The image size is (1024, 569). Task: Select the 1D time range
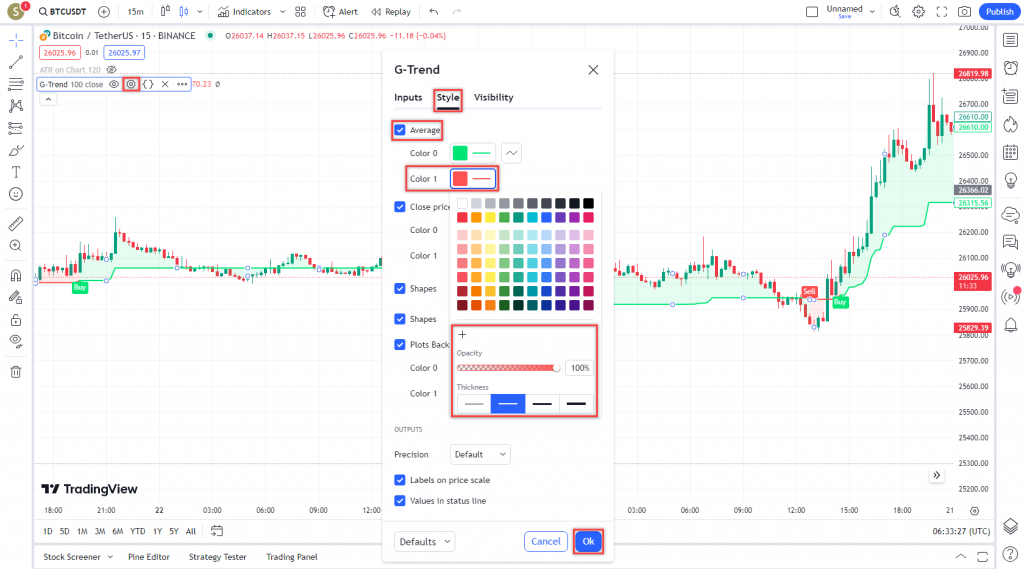coord(48,531)
